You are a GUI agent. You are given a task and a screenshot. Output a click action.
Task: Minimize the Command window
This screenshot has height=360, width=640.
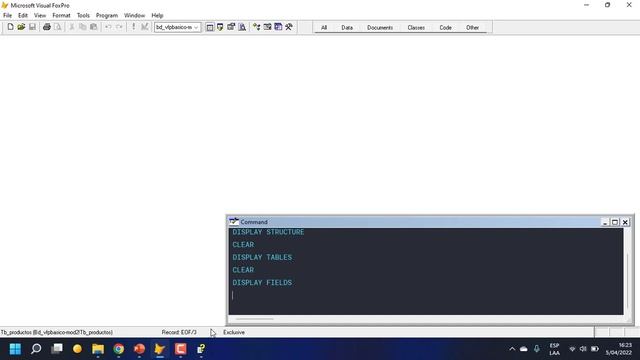[x=605, y=222]
